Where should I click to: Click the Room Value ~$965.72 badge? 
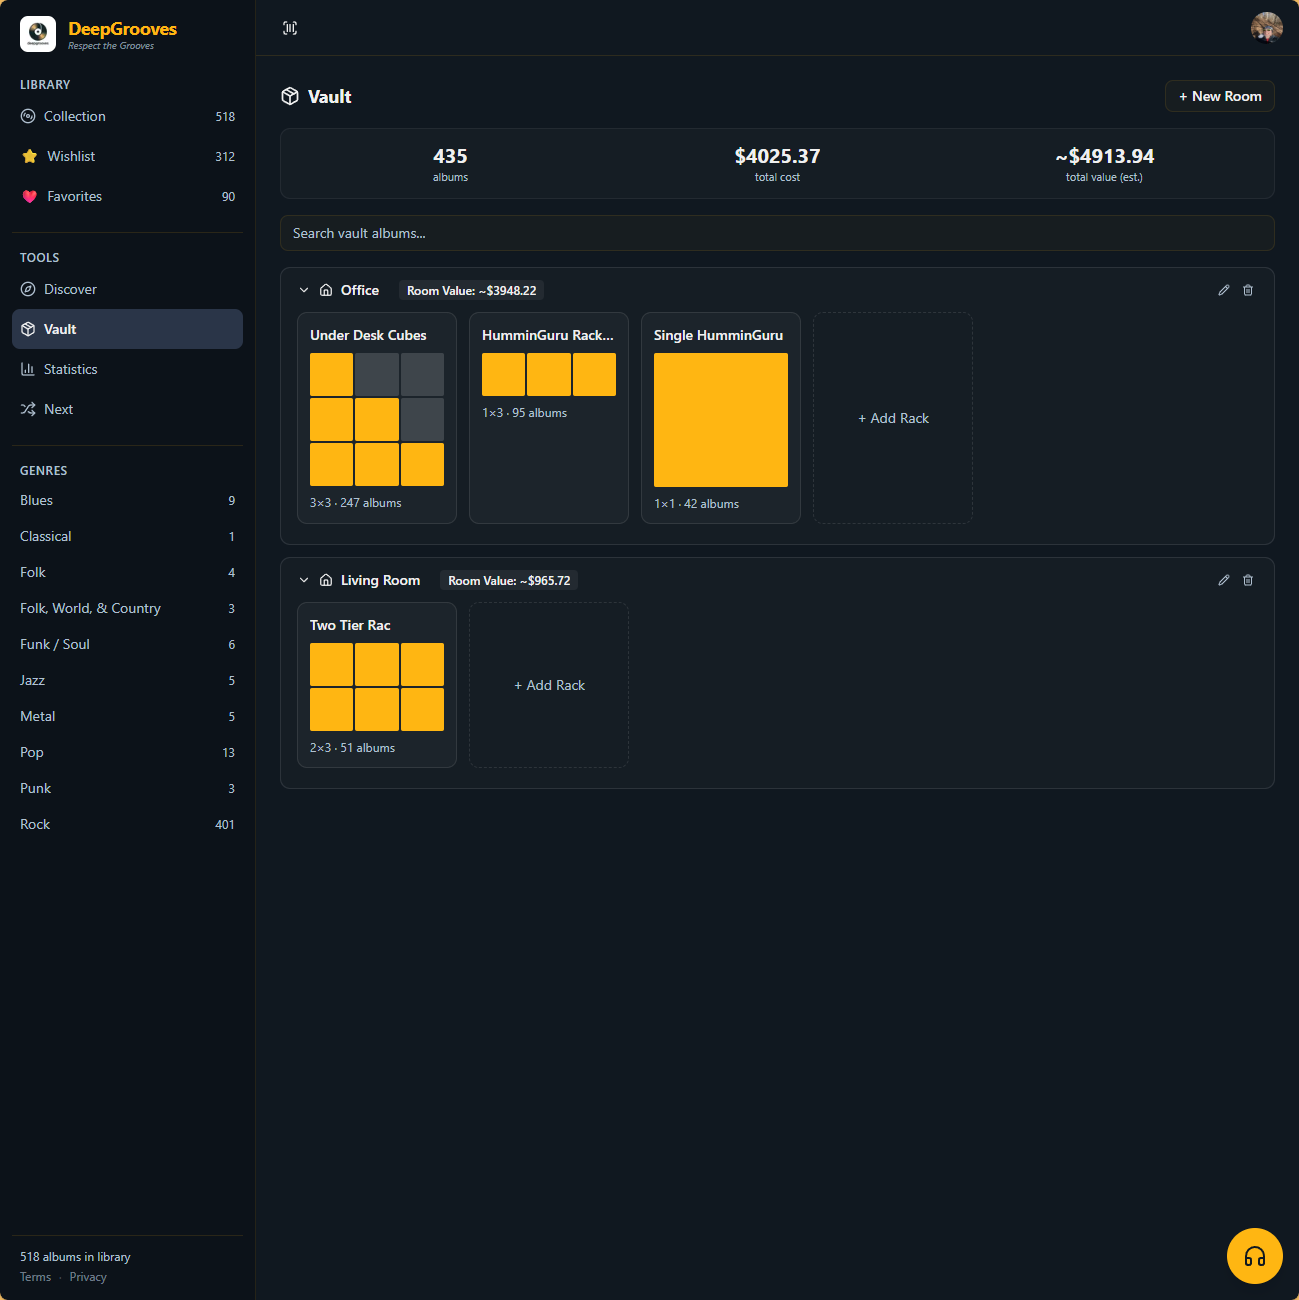click(509, 581)
